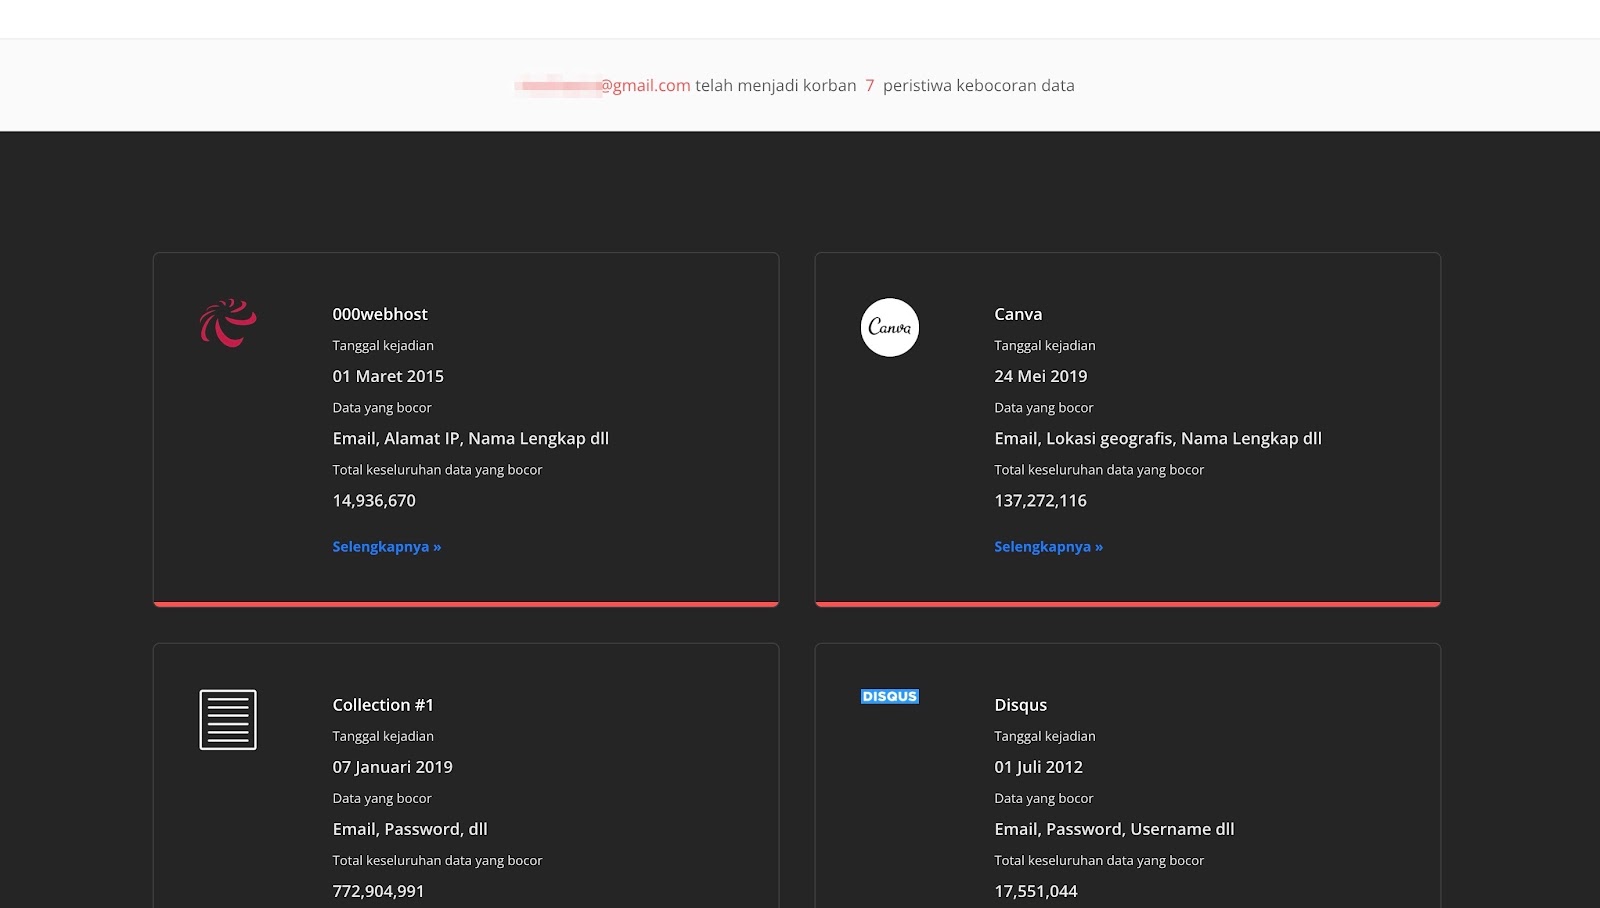The width and height of the screenshot is (1600, 908).
Task: Click the red breach count 7
Action: (x=870, y=85)
